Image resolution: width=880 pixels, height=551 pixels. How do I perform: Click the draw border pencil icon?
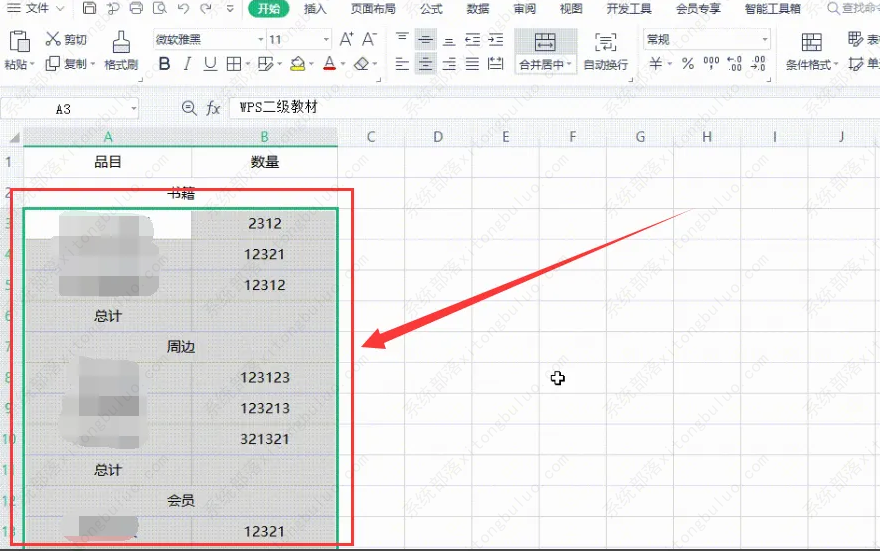click(x=265, y=64)
